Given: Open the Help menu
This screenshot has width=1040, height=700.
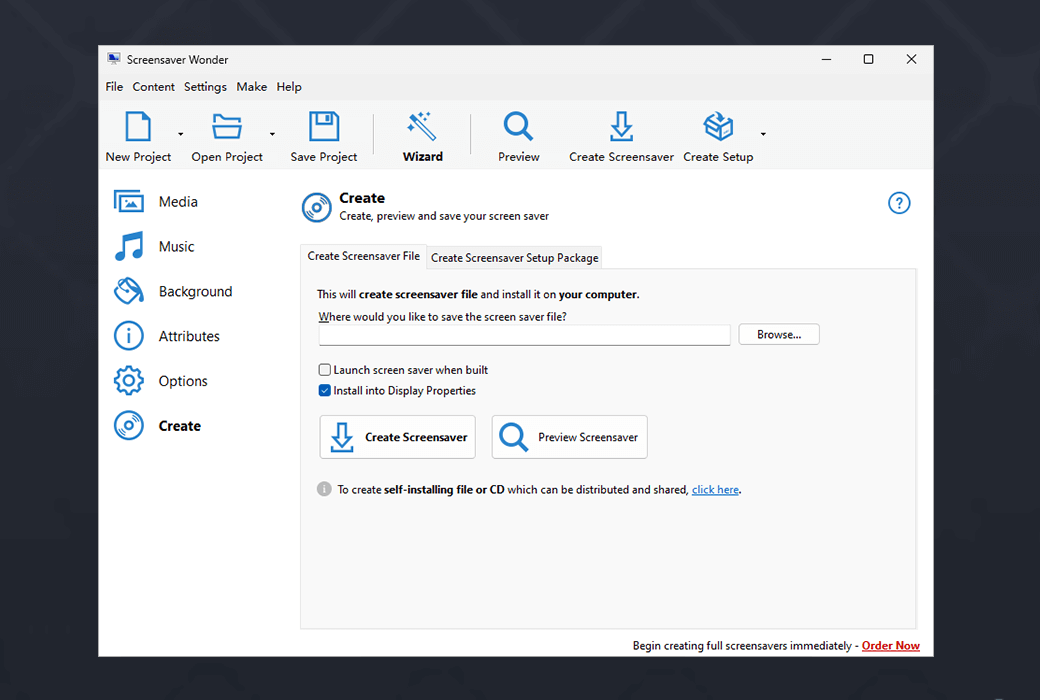Looking at the screenshot, I should click(x=289, y=87).
